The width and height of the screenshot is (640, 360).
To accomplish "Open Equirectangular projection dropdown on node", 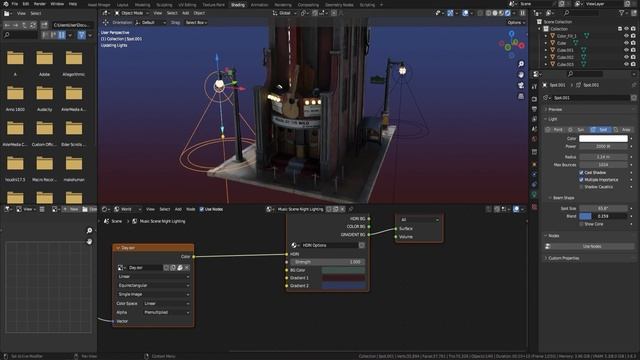I will click(x=153, y=285).
